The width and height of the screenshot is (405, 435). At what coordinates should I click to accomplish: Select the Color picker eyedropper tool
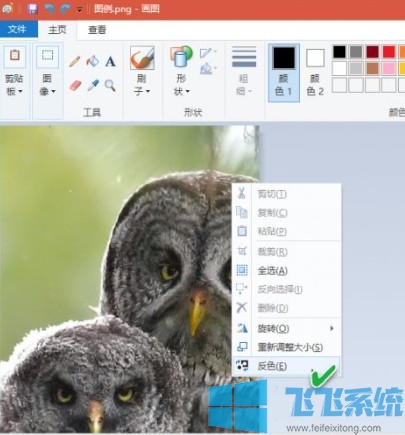coord(93,85)
